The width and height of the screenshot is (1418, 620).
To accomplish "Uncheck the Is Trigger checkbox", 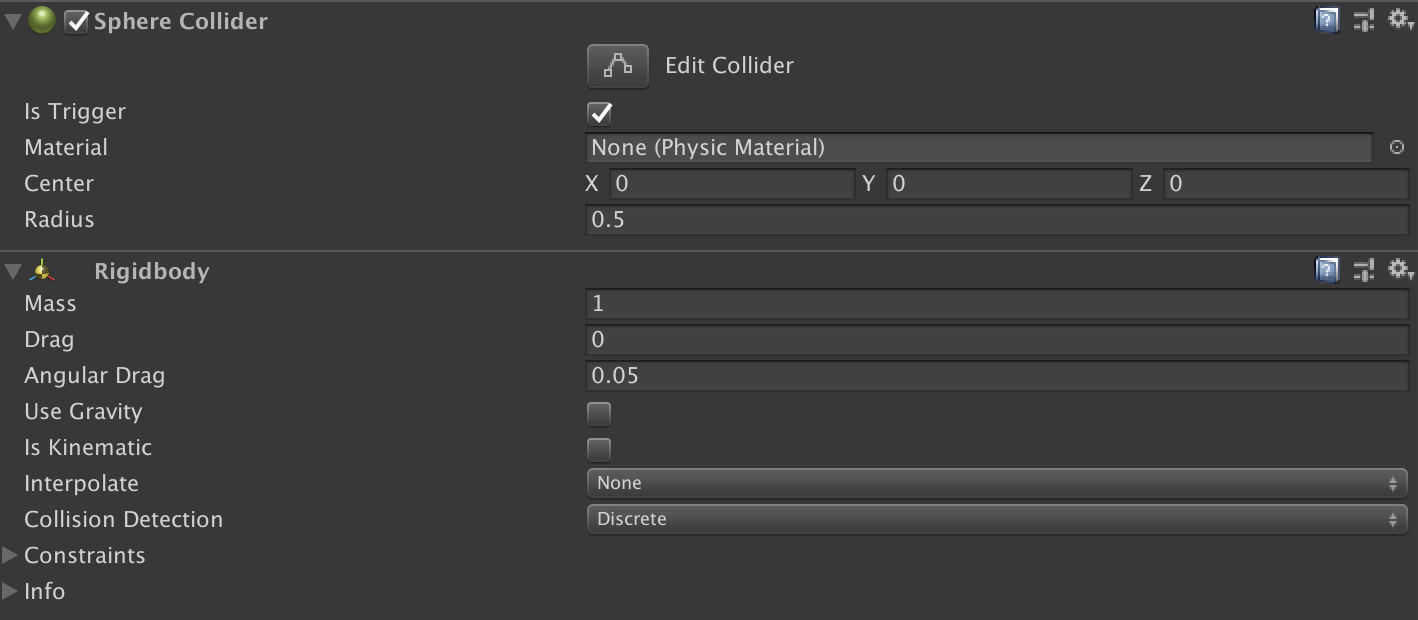I will [x=598, y=112].
